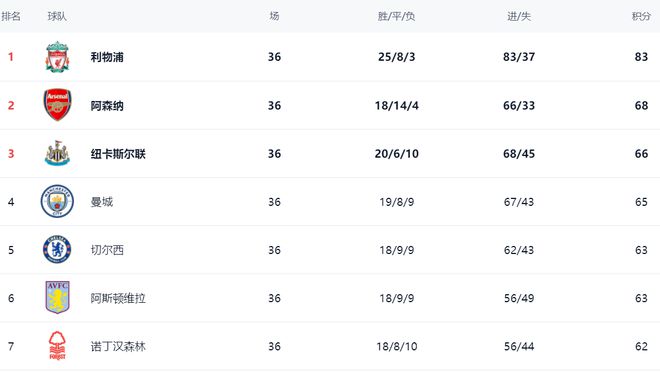660x375 pixels.
Task: Open team link 阿森纳
Action: (107, 105)
